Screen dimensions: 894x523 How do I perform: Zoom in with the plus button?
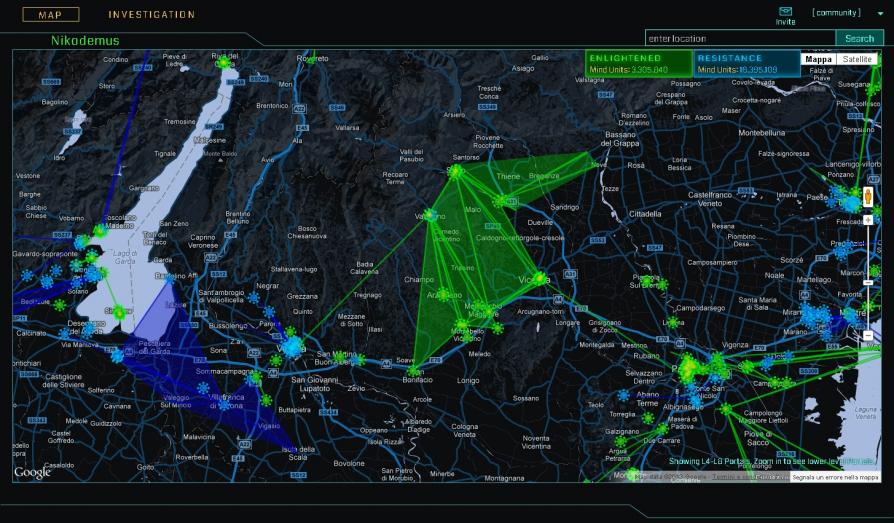pyautogui.click(x=868, y=219)
